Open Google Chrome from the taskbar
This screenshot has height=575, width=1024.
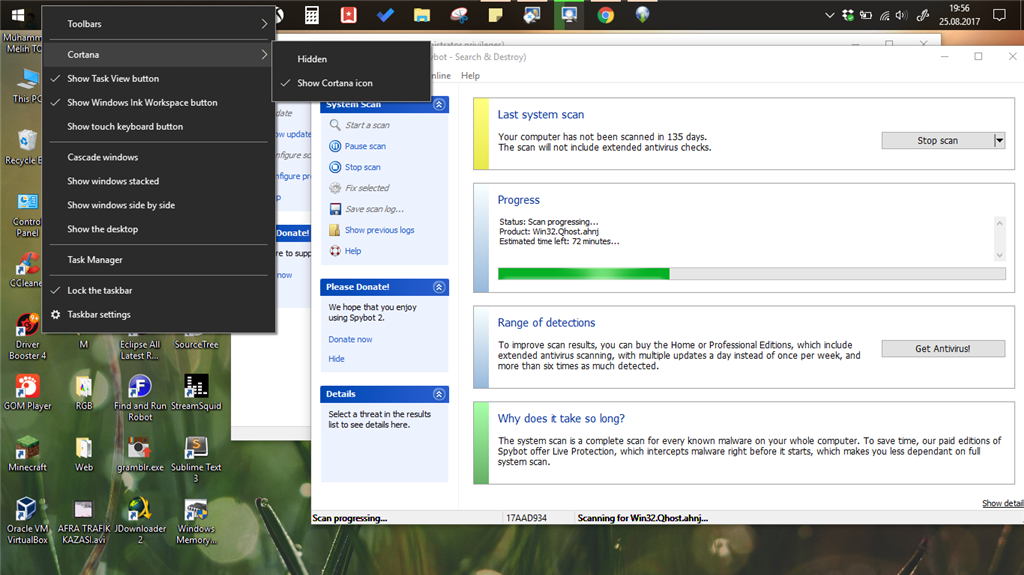click(605, 15)
